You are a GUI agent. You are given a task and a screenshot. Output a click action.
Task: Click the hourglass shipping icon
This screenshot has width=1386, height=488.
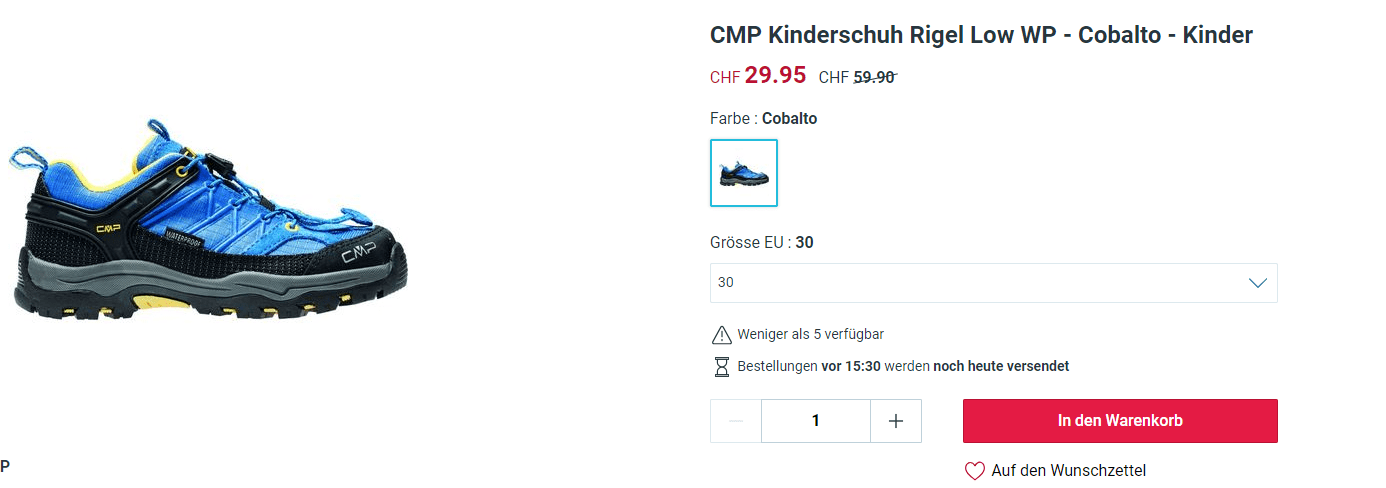(722, 367)
